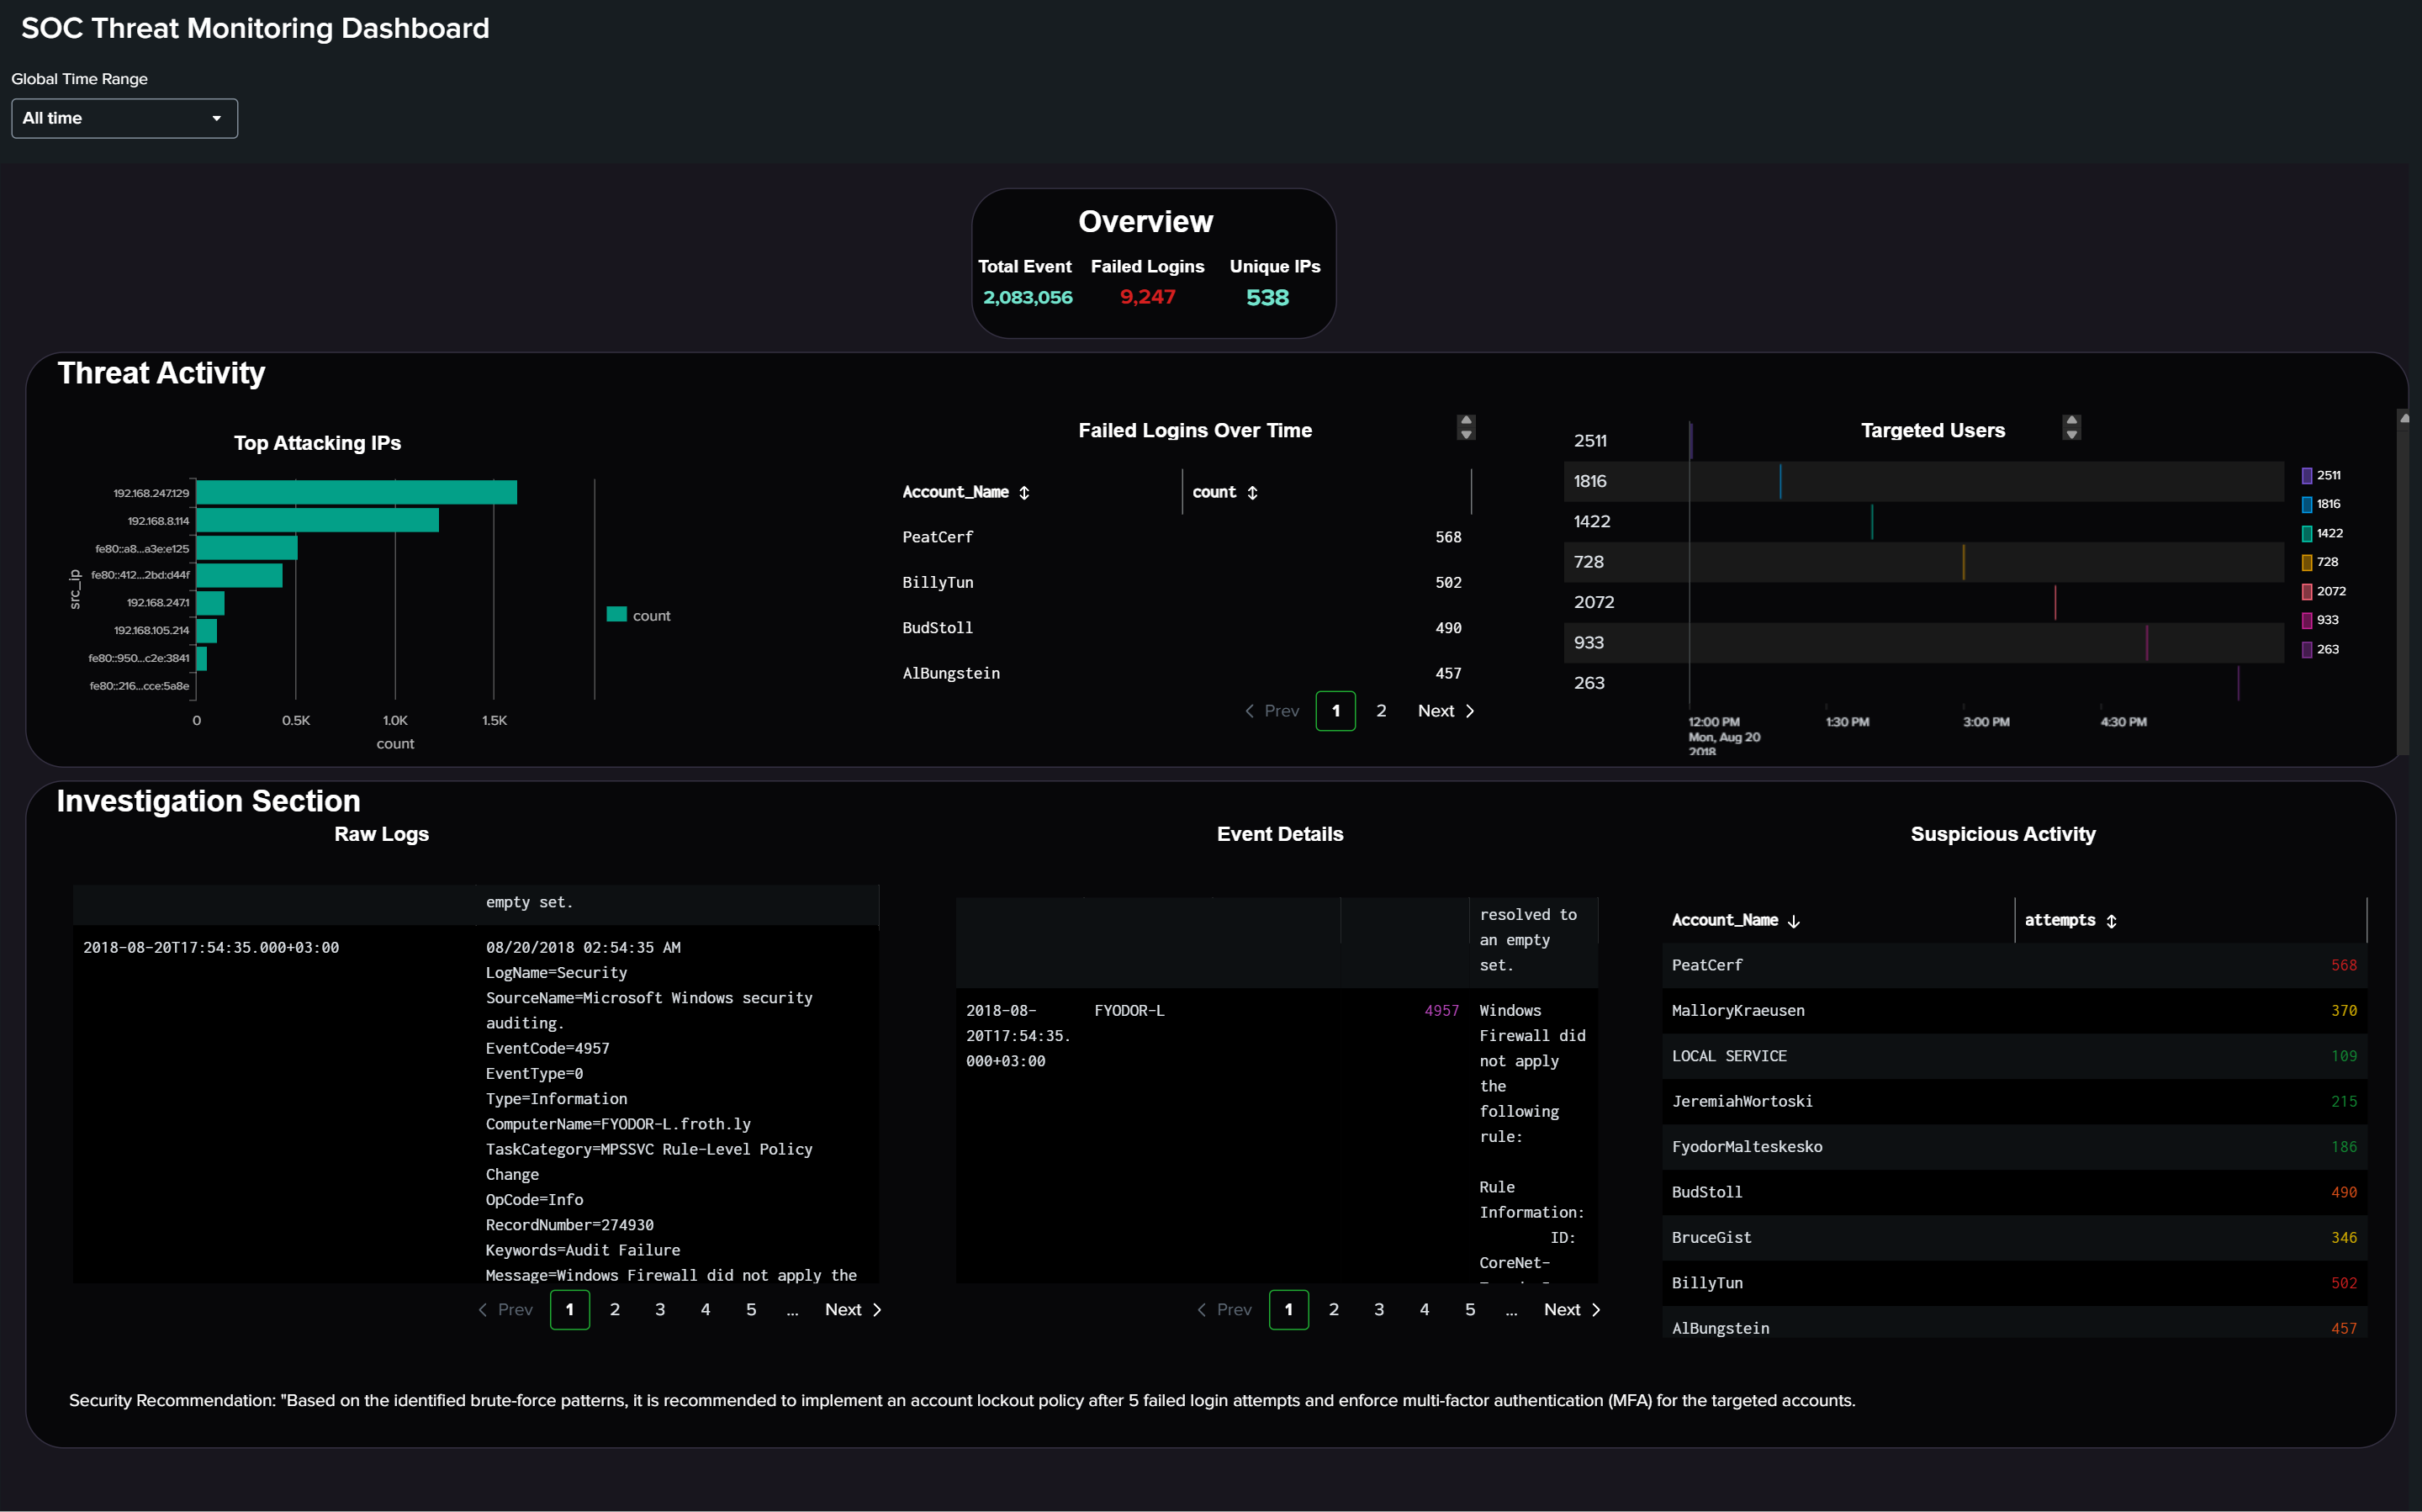Click the 192.168.8.114 bar in the chart

click(x=318, y=520)
